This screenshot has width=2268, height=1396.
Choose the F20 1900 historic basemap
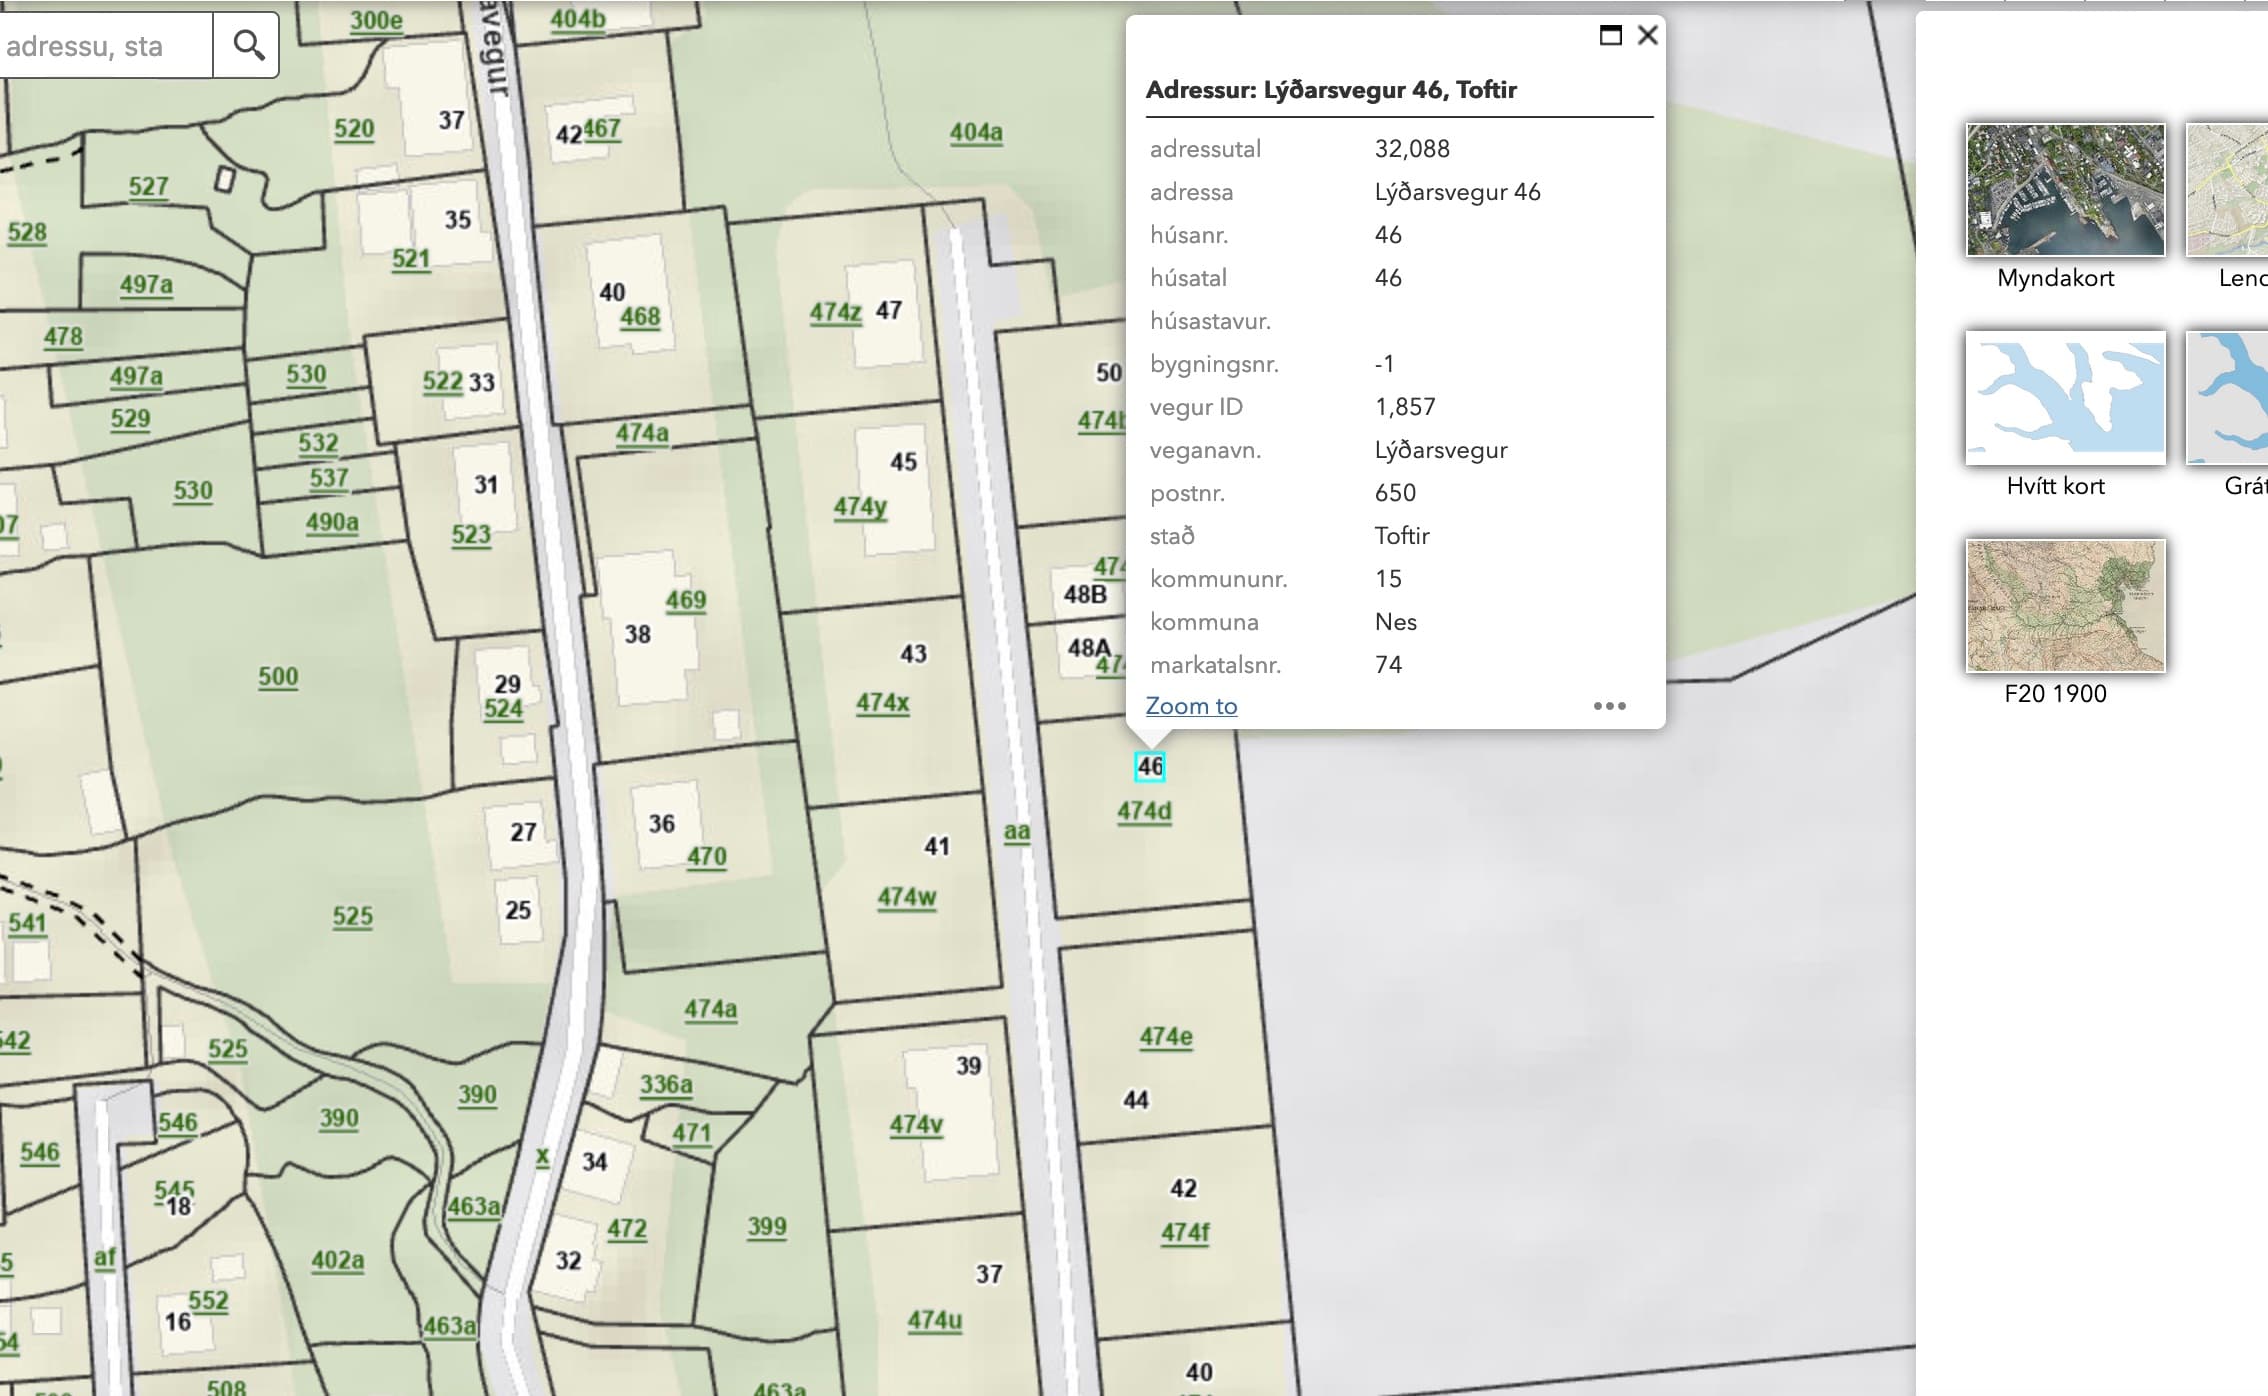coord(2065,606)
